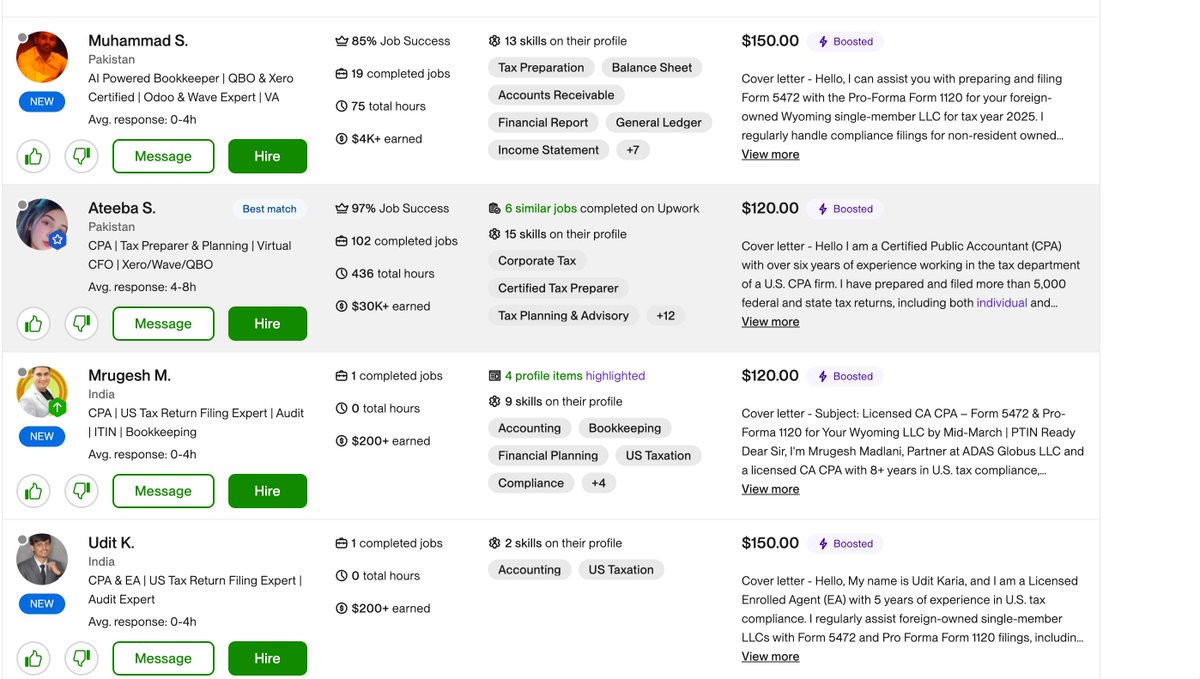The image size is (1200, 679).
Task: View more of Udit K.'s cover letter
Action: click(770, 657)
